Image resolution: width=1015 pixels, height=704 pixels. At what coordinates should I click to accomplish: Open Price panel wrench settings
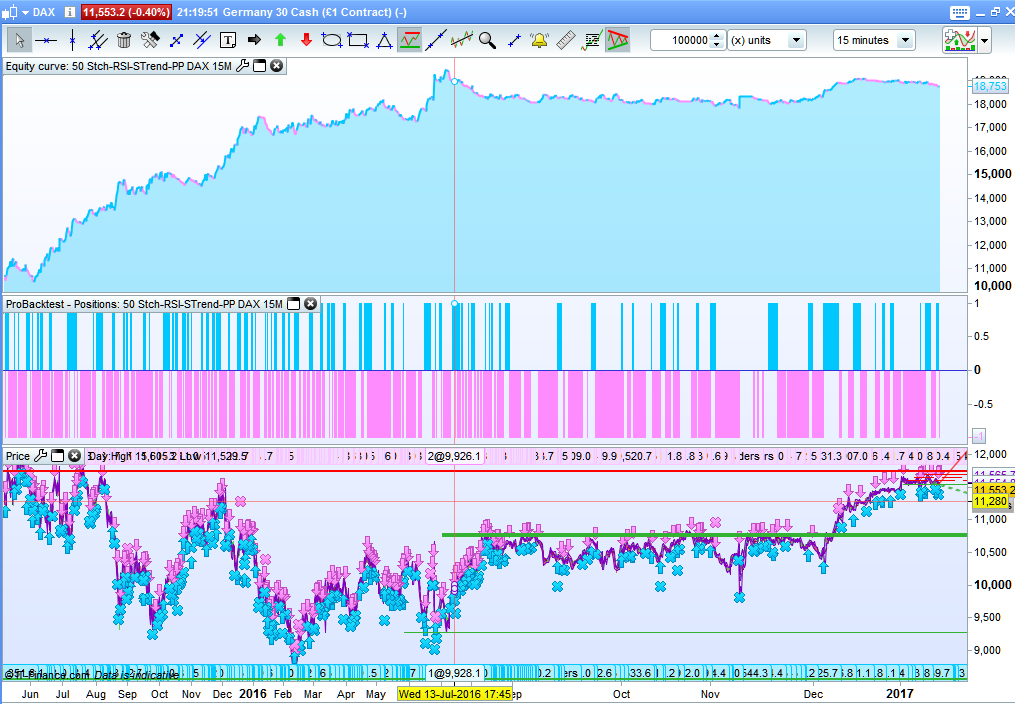click(x=41, y=456)
